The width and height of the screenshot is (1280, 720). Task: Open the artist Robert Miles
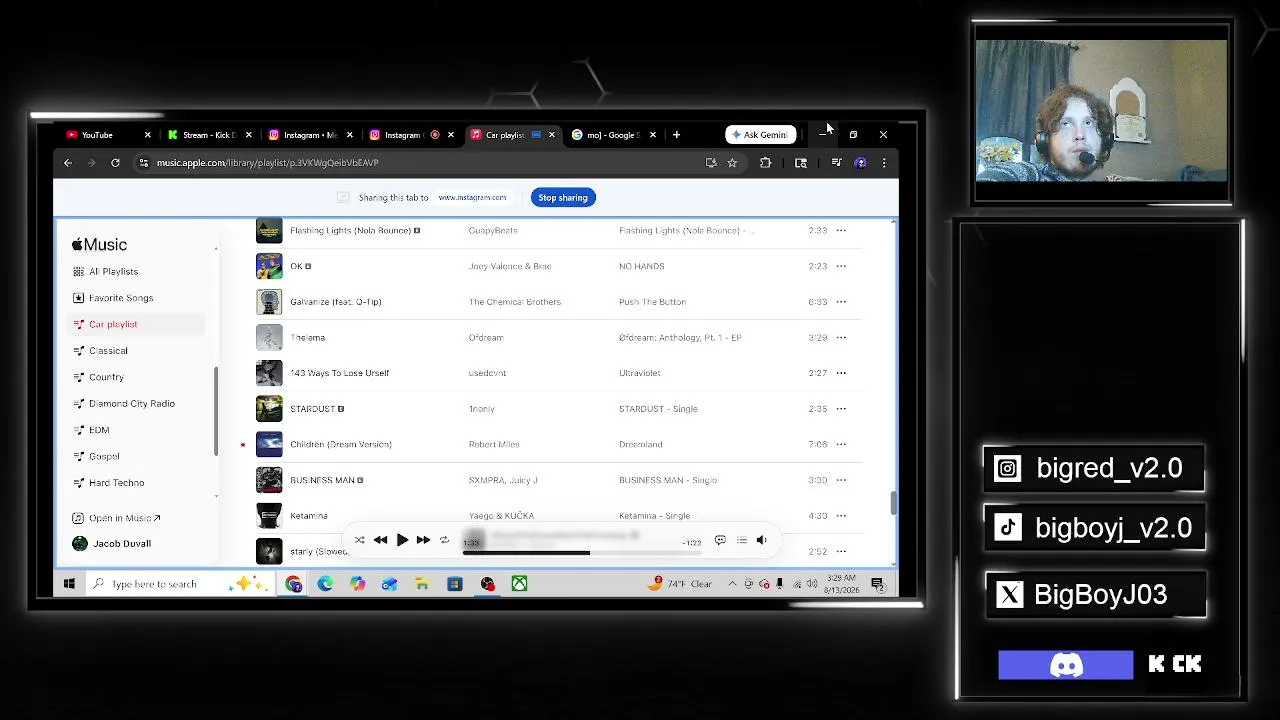click(494, 444)
